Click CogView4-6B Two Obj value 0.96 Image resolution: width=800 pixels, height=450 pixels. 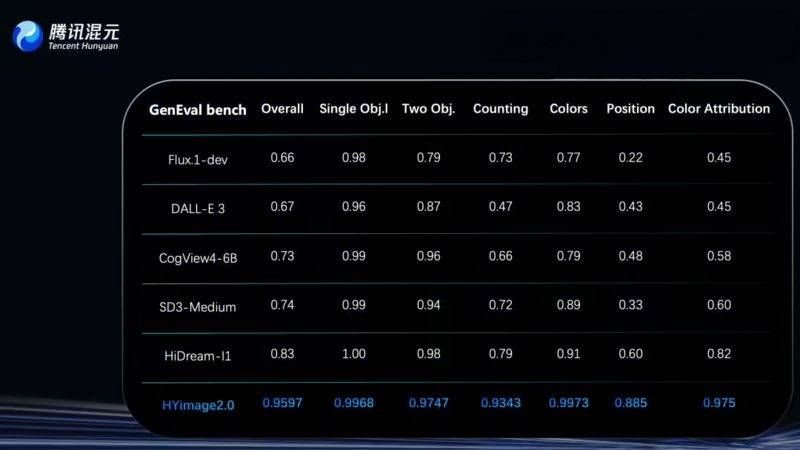click(428, 256)
